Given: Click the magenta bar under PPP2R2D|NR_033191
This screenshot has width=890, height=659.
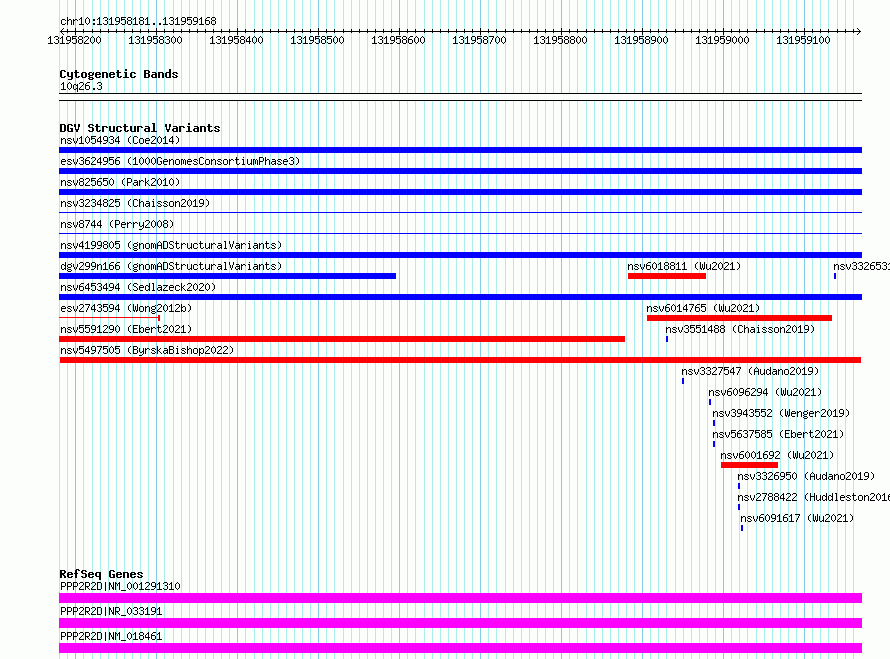Looking at the screenshot, I should (x=460, y=623).
